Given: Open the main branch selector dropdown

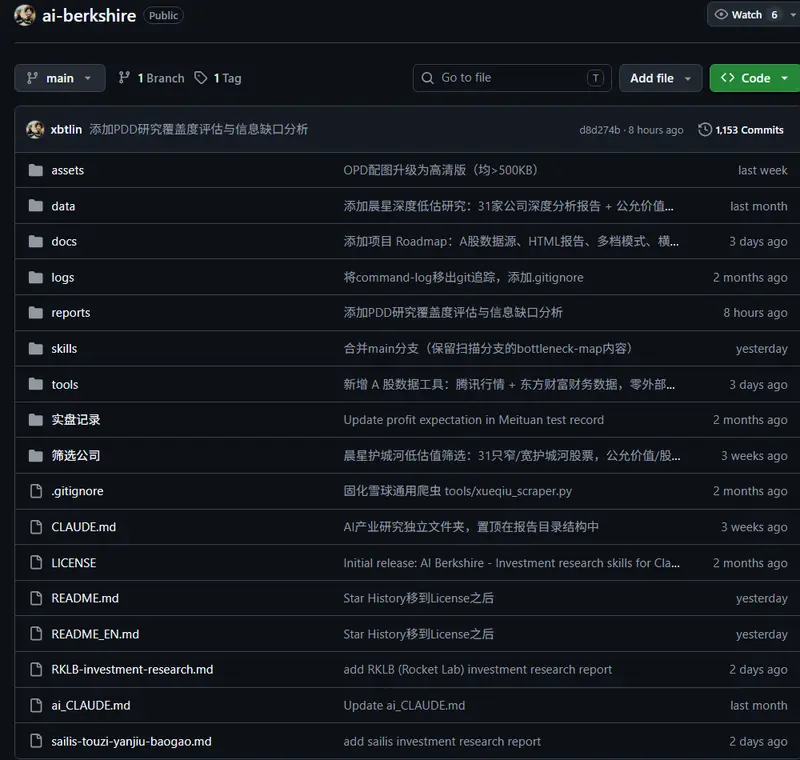Looking at the screenshot, I should point(60,78).
